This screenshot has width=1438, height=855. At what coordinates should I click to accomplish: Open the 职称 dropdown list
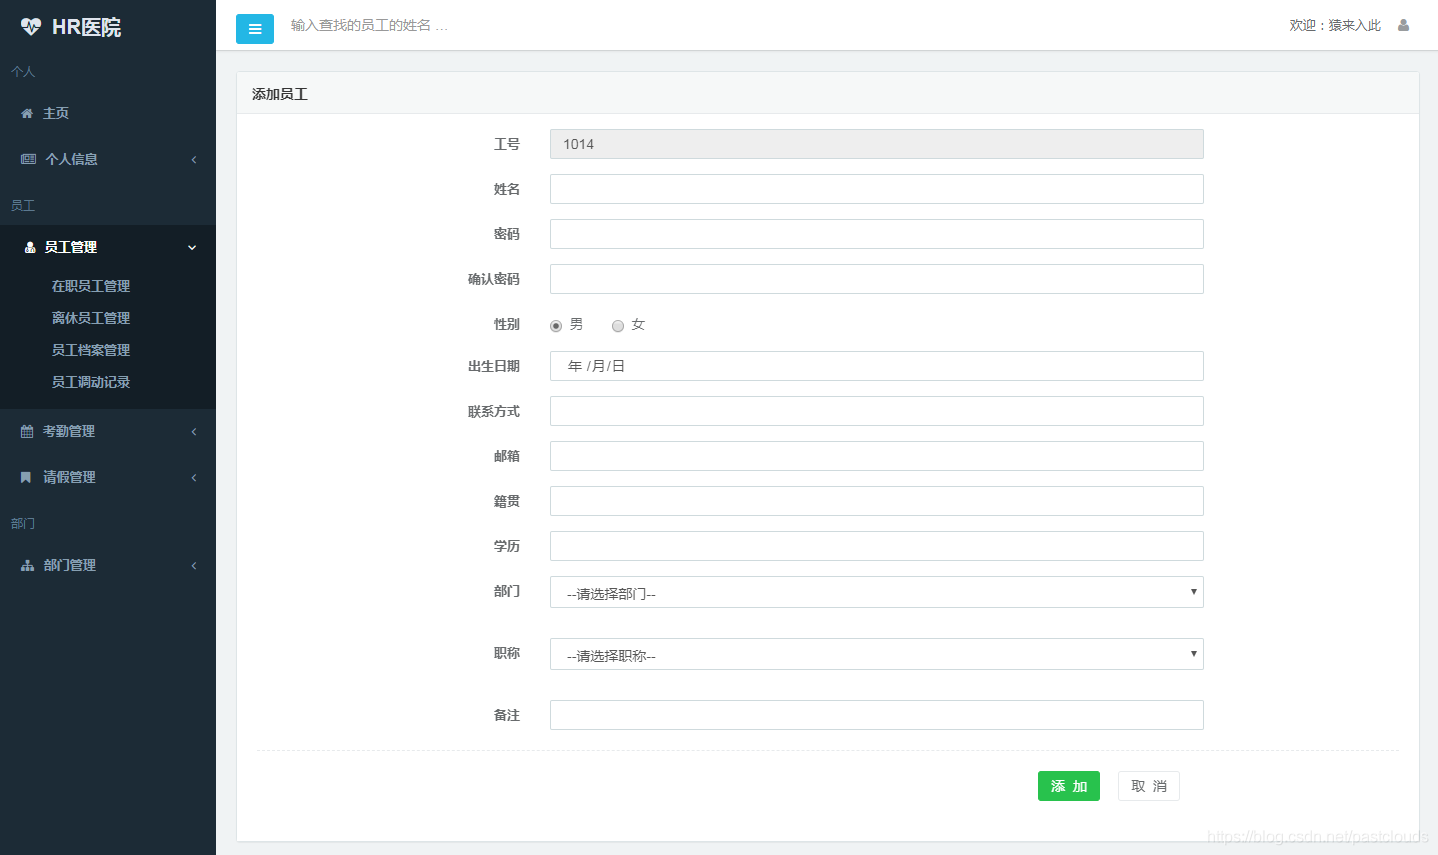coord(876,654)
